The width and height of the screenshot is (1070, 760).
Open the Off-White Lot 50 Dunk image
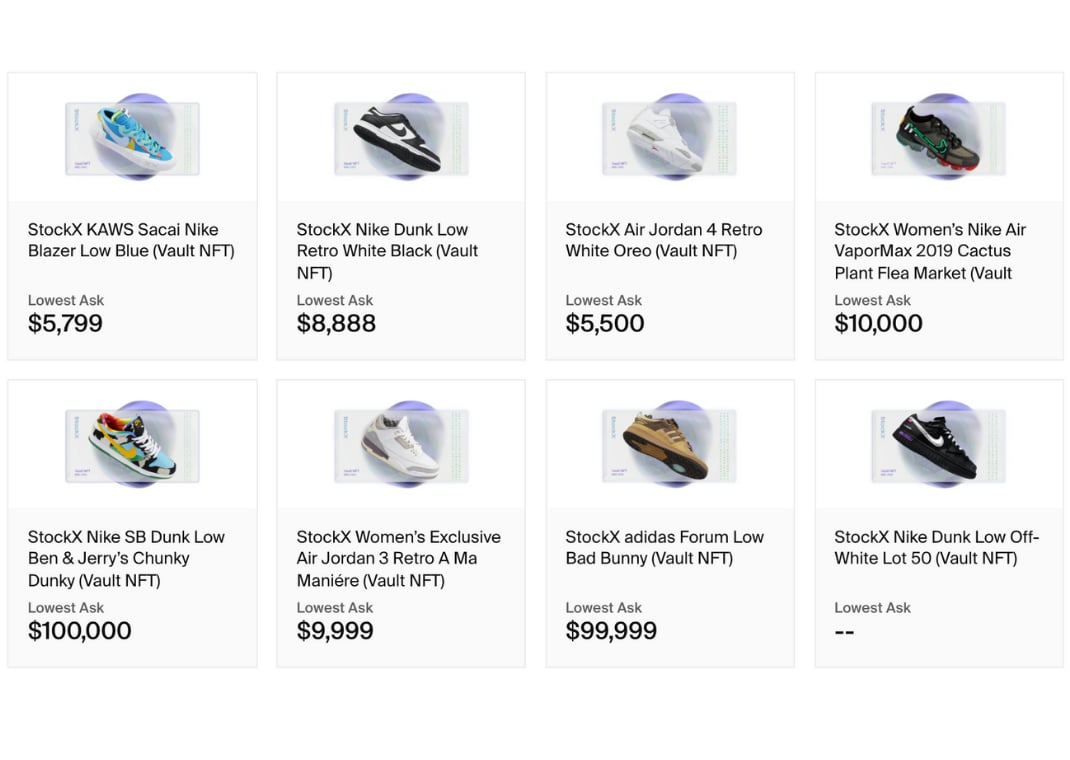tap(939, 445)
